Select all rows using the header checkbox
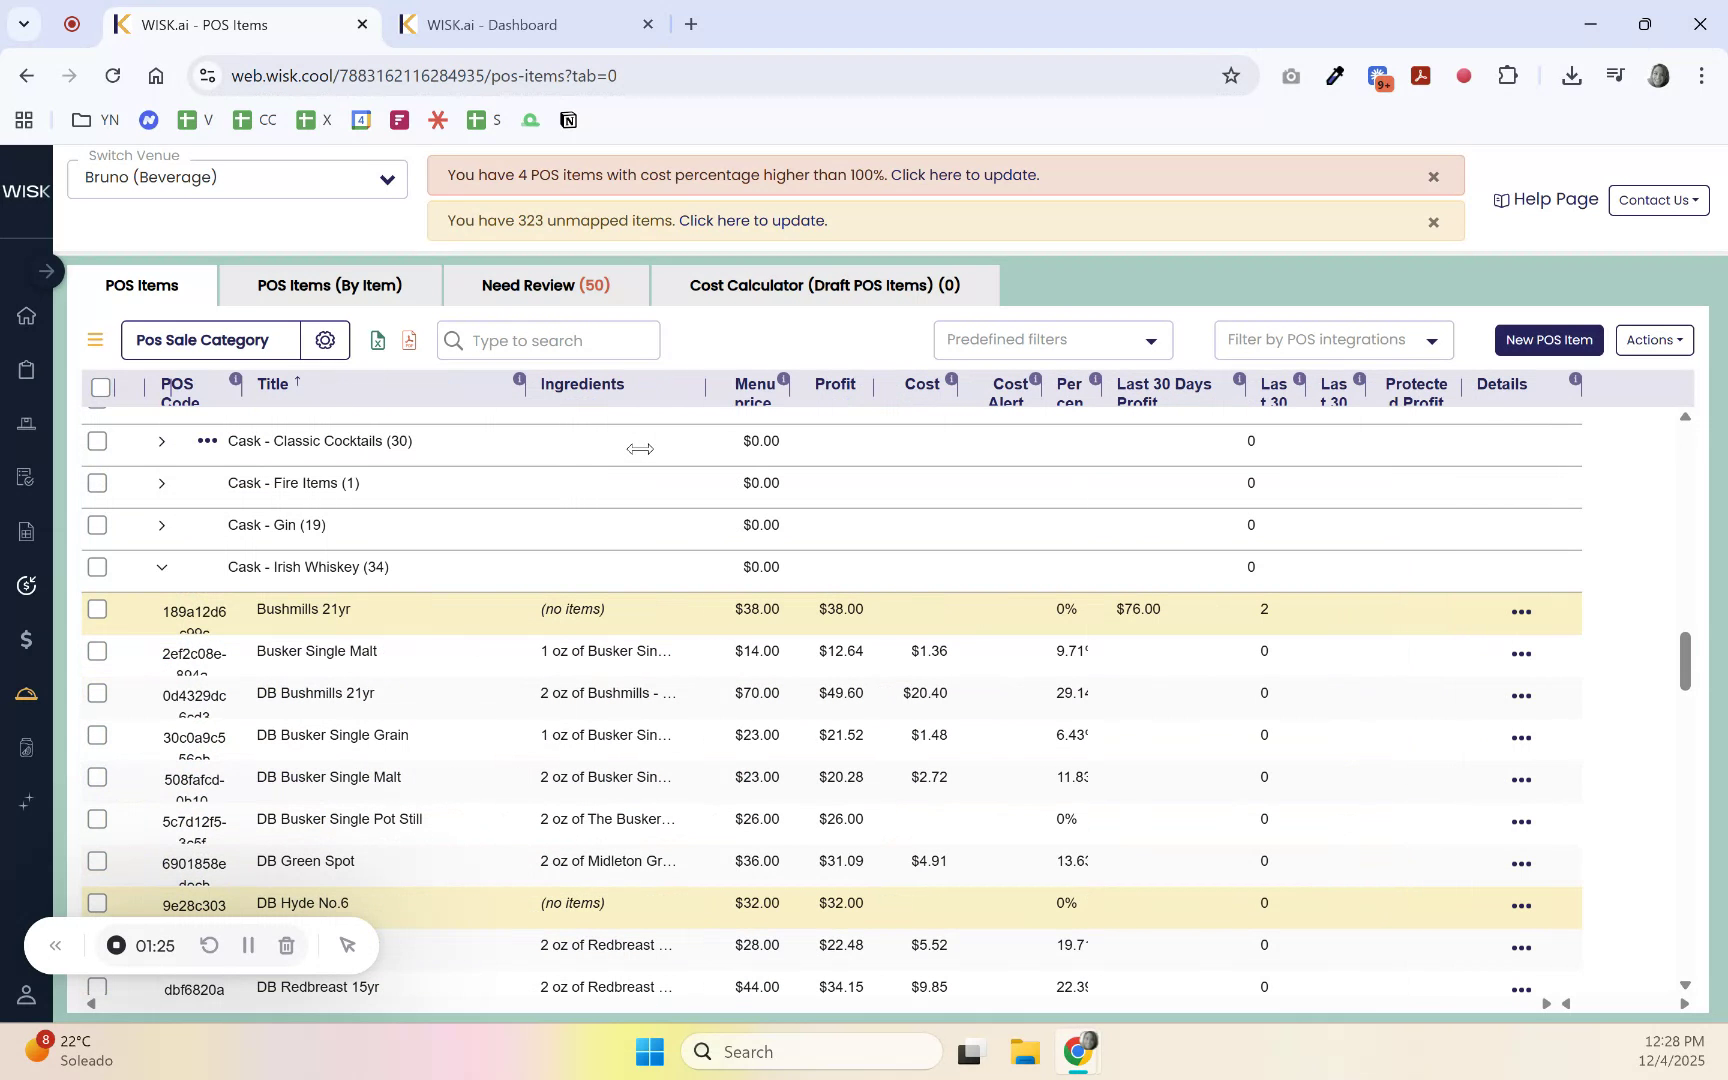1728x1080 pixels. click(101, 387)
